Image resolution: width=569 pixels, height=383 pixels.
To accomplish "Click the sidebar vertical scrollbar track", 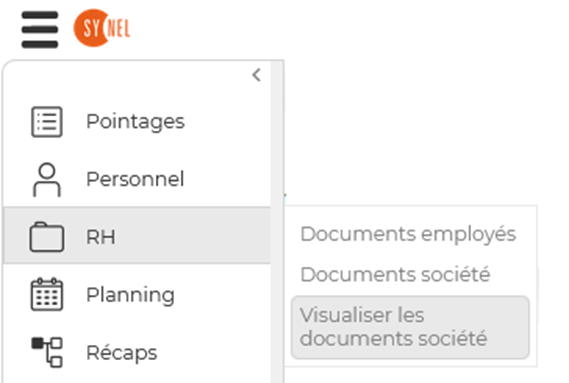I will click(277, 221).
